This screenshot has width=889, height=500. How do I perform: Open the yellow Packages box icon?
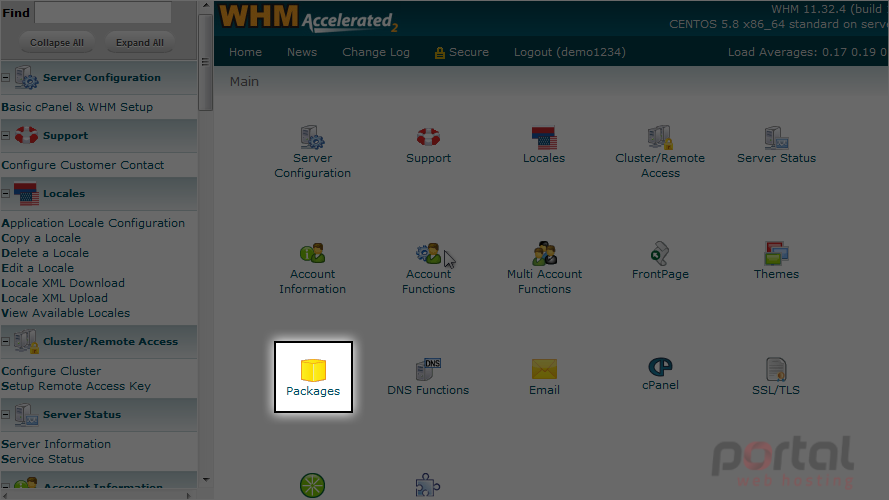313,370
